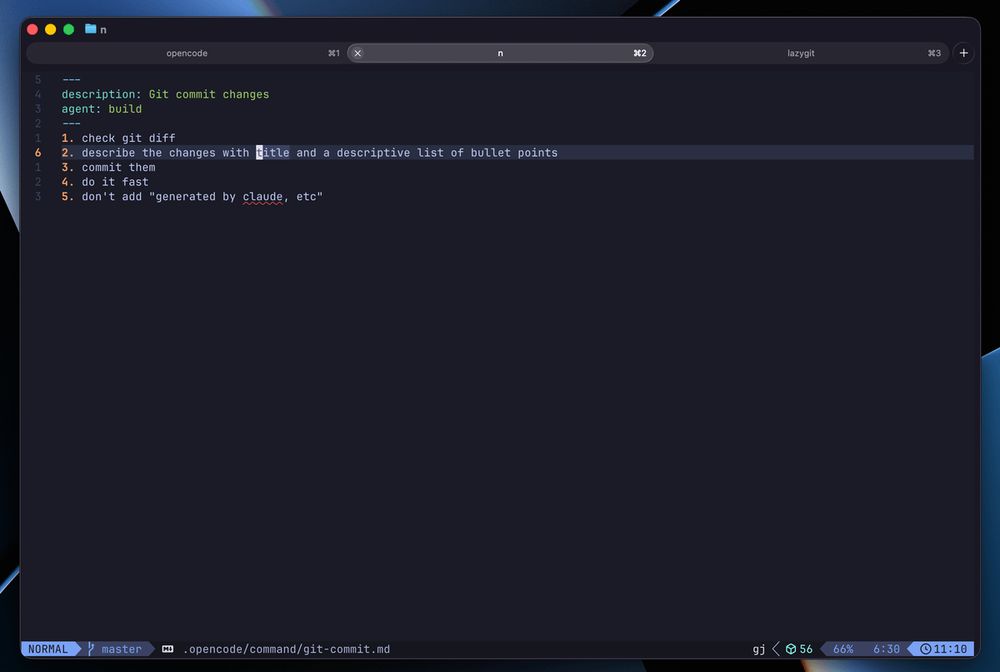1000x672 pixels.
Task: Click the left angle separator before the package count
Action: 774,649
